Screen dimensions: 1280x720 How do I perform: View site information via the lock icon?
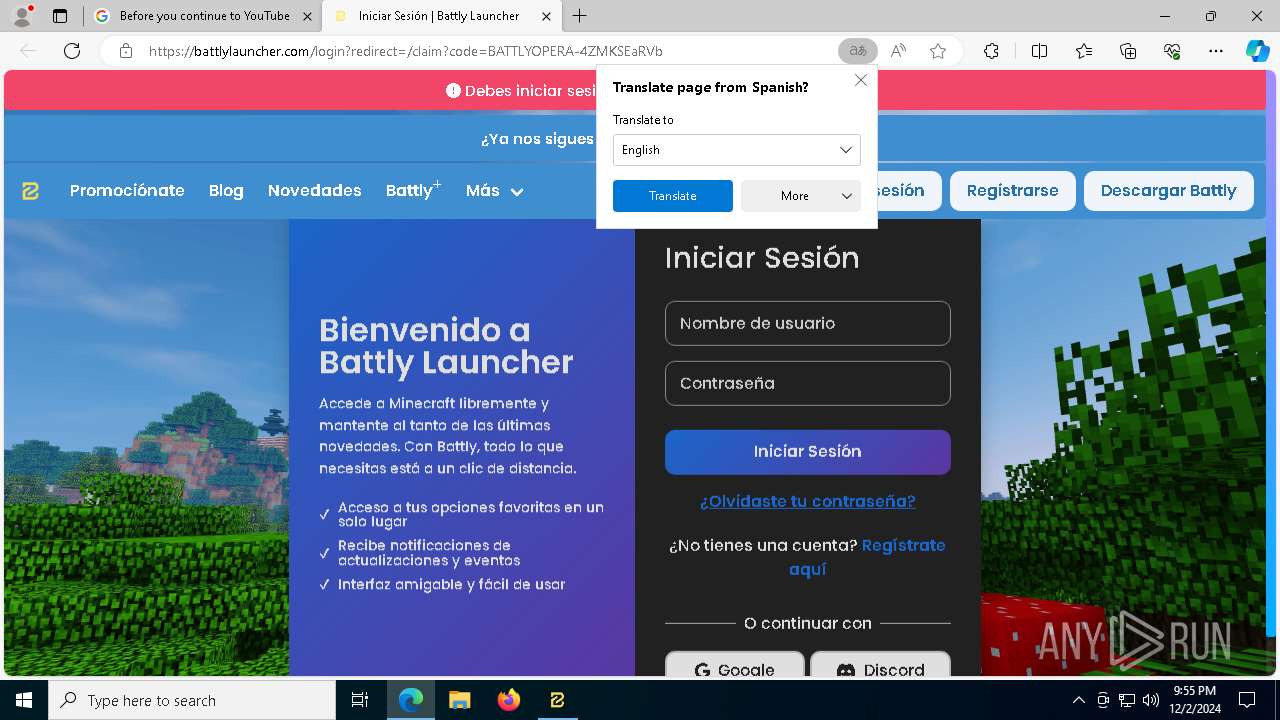(x=126, y=51)
